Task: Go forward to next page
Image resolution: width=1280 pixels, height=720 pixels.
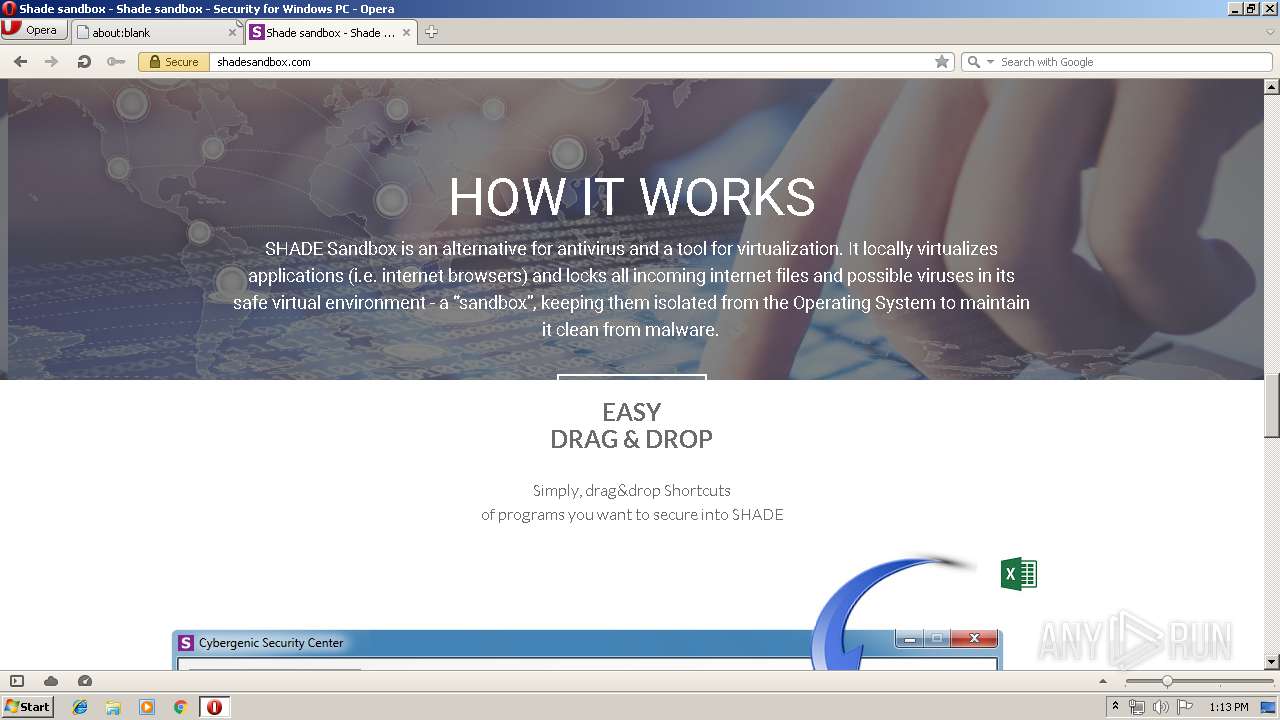Action: (52, 62)
